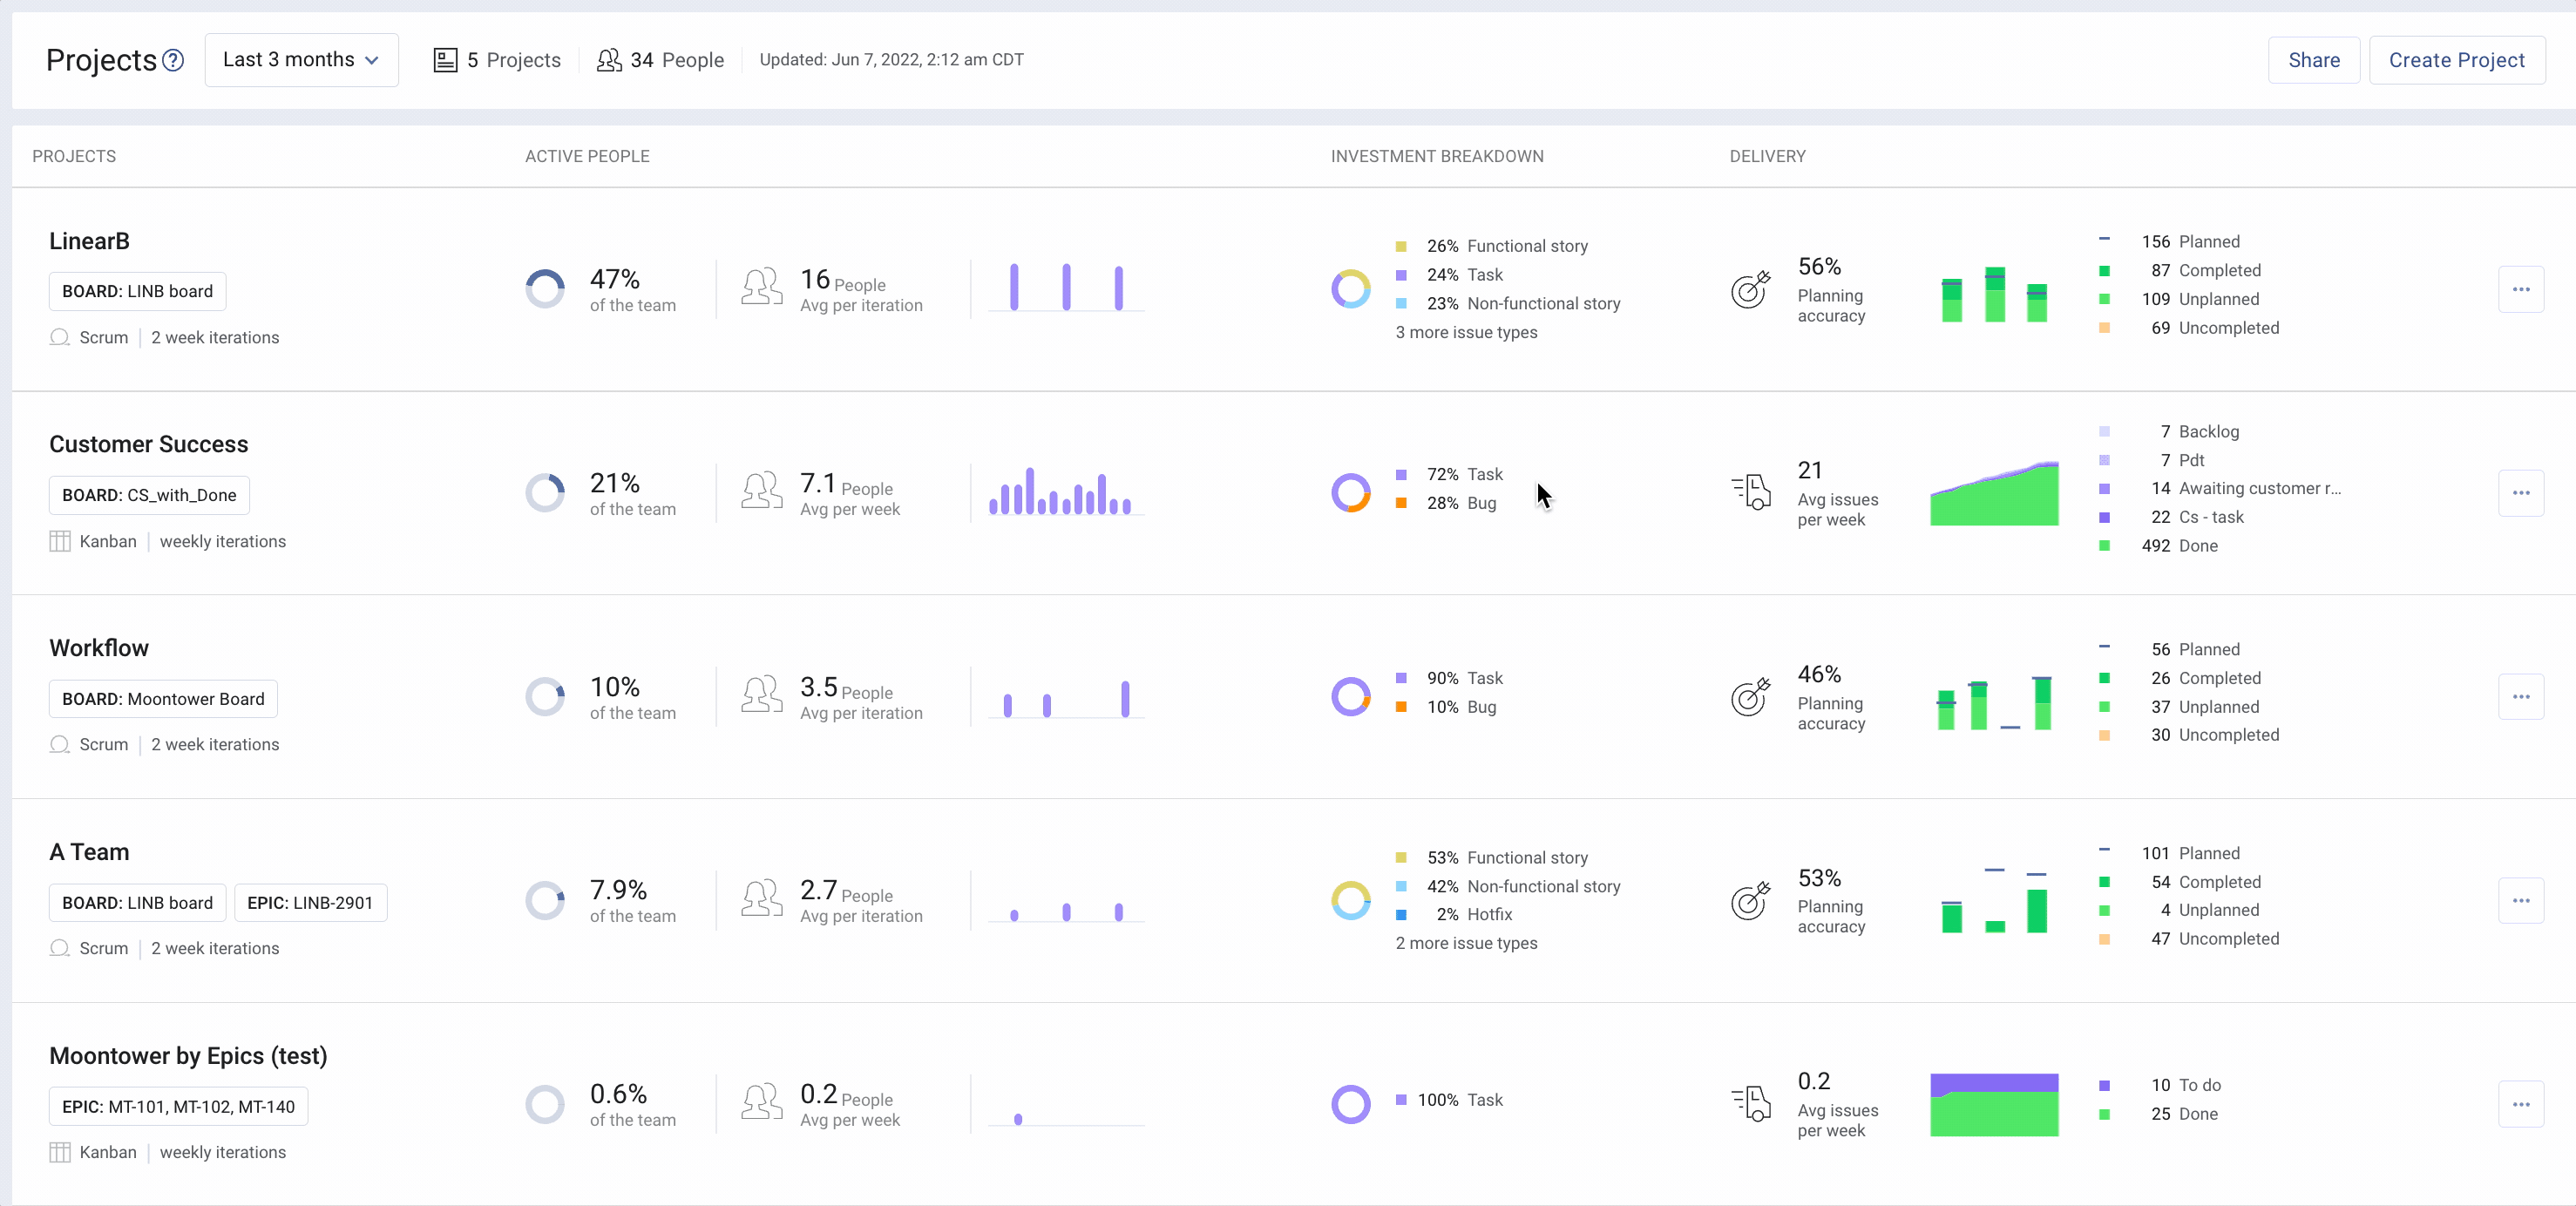Click the delivery truck icon for Customer Success
Image resolution: width=2576 pixels, height=1206 pixels.
tap(1751, 492)
